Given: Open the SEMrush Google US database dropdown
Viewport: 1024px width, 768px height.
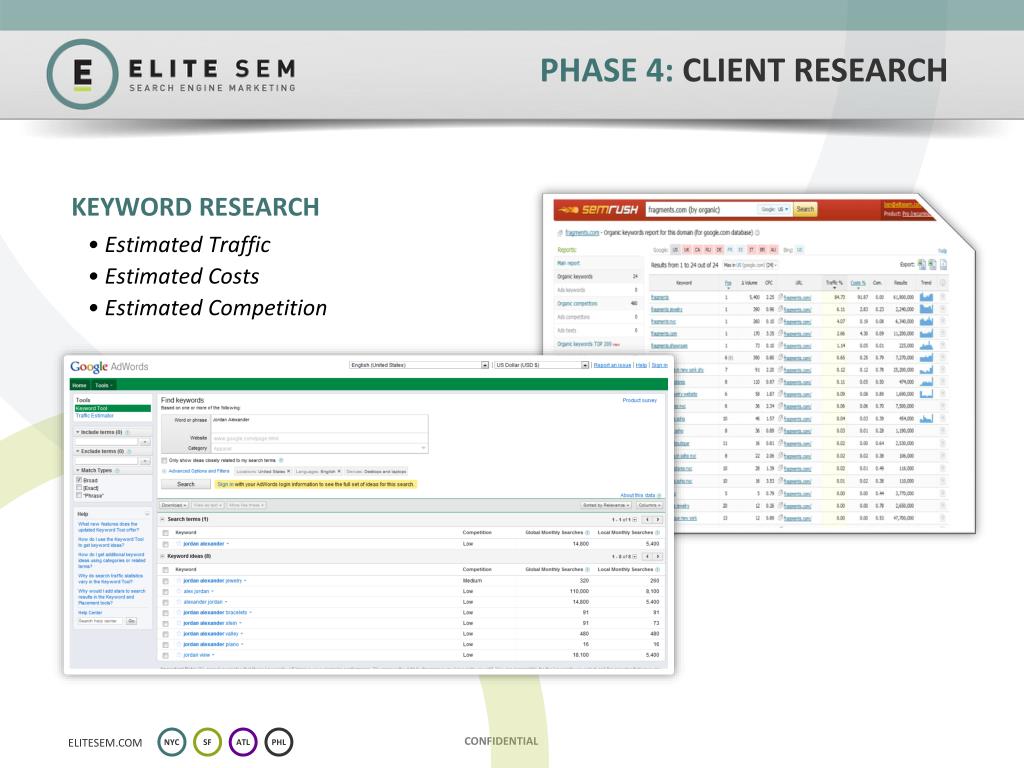Looking at the screenshot, I should [775, 209].
